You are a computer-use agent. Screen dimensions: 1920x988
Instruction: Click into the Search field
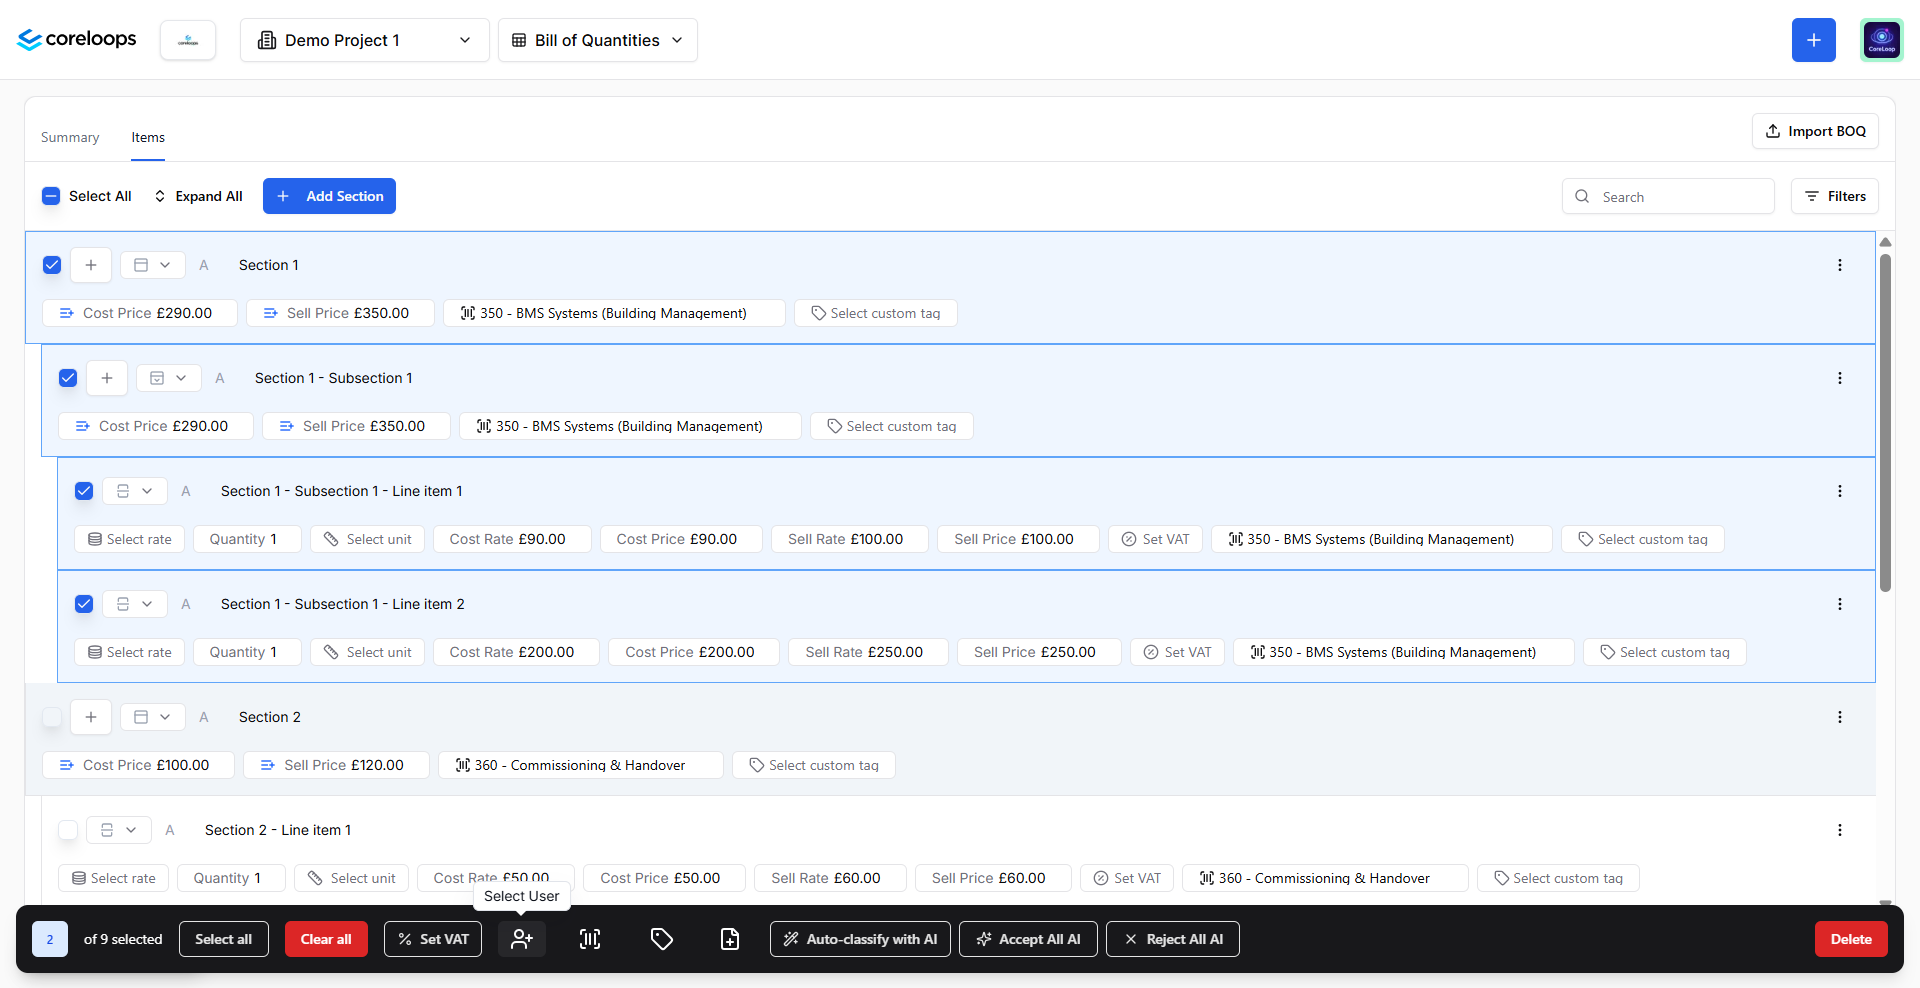pos(1668,197)
